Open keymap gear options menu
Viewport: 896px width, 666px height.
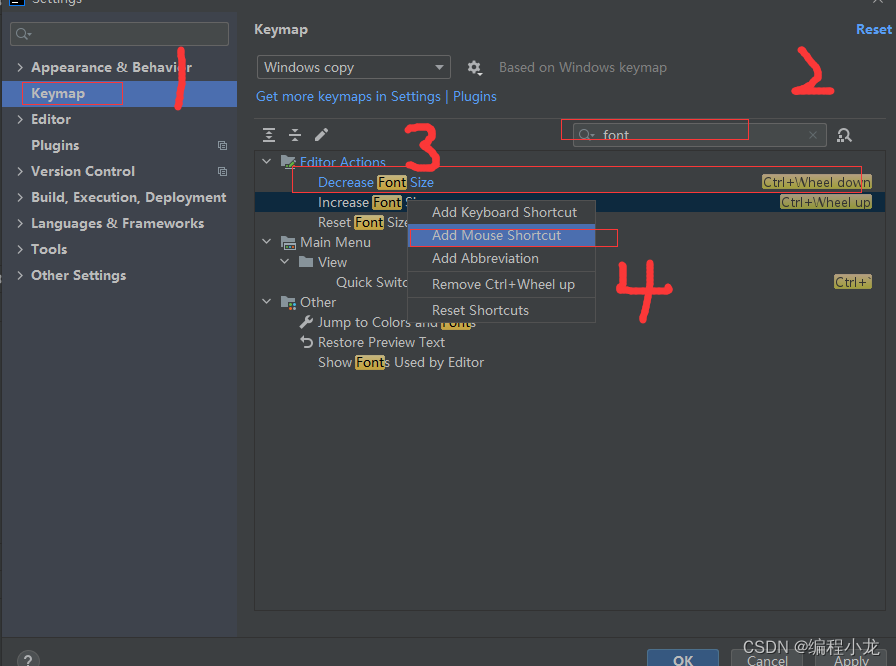point(474,68)
